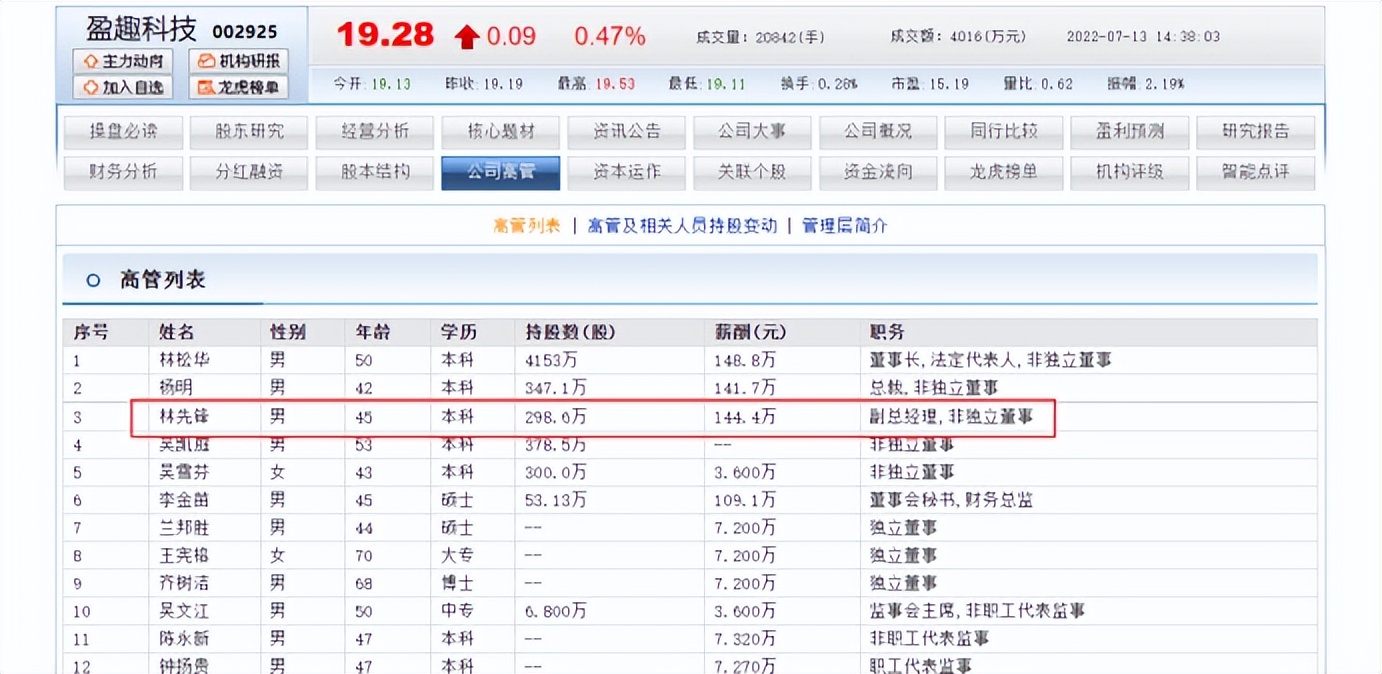Screen dimensions: 1382x674
Task: Switch to the 财务分析 tab
Action: tap(122, 172)
